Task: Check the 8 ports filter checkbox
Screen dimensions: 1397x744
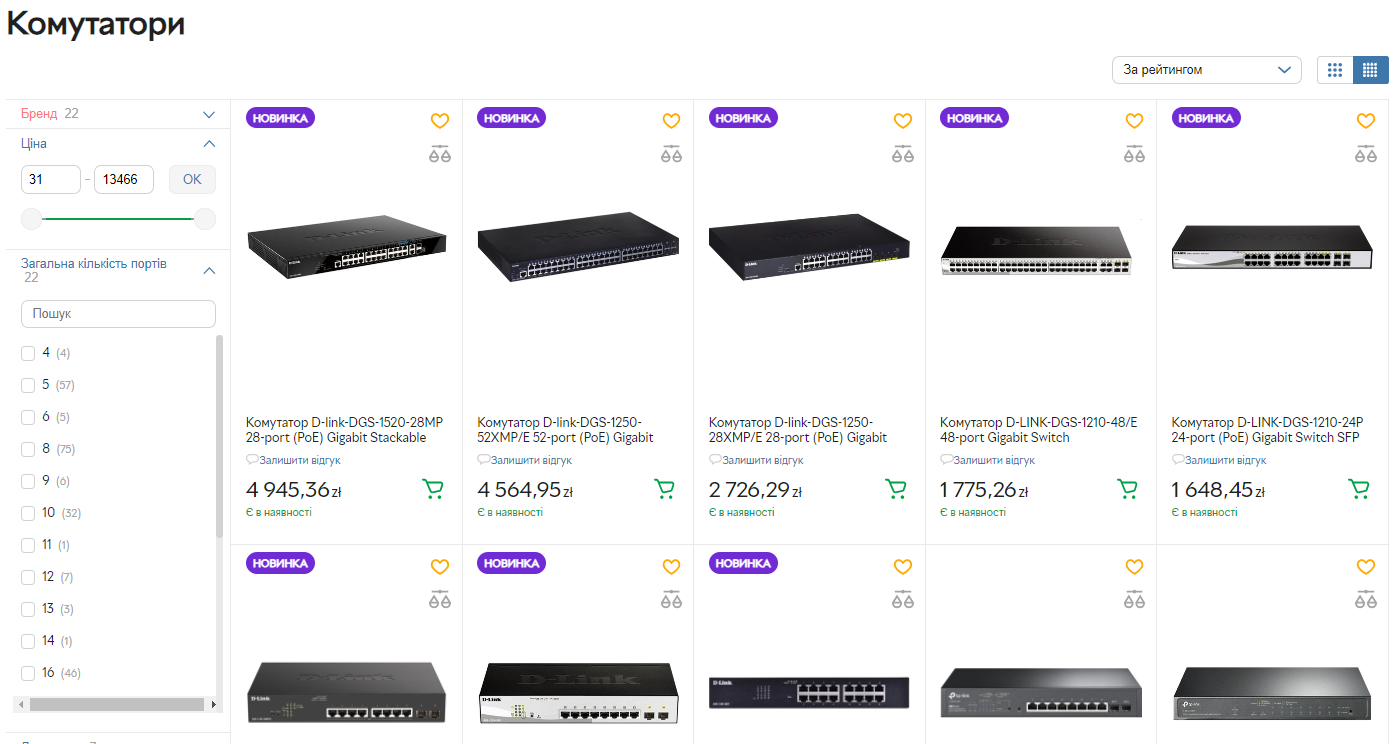Action: coord(29,449)
